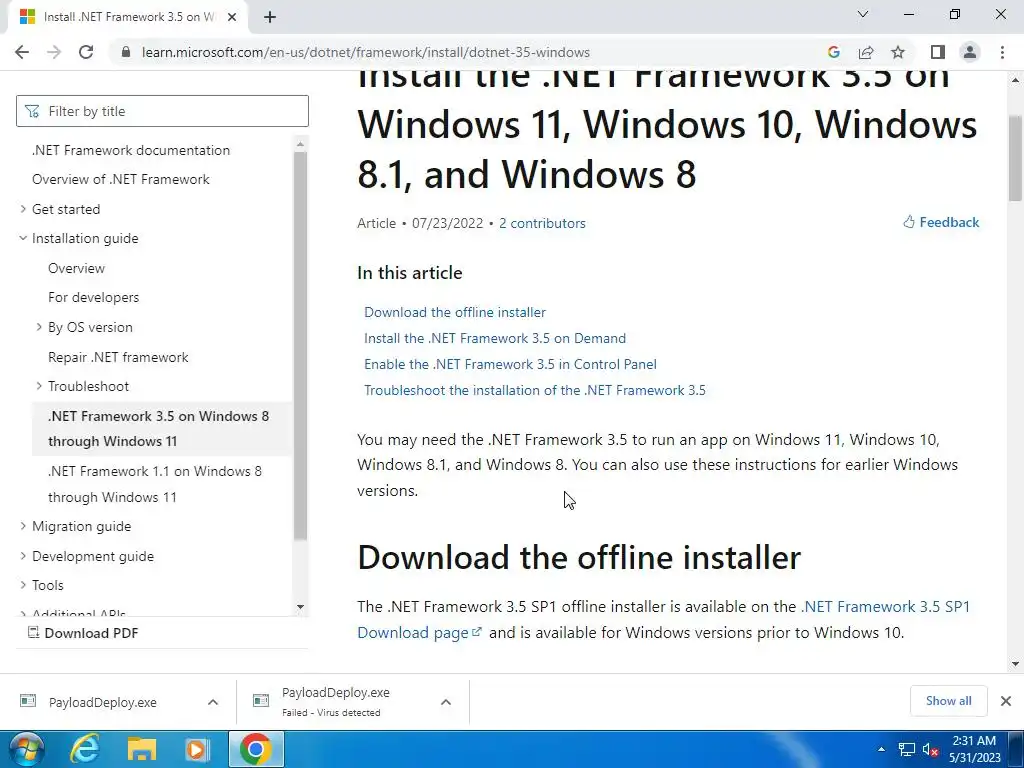Select .NET Framework 3.5 on Windows 8 through Windows 11
This screenshot has width=1024, height=768.
point(159,428)
